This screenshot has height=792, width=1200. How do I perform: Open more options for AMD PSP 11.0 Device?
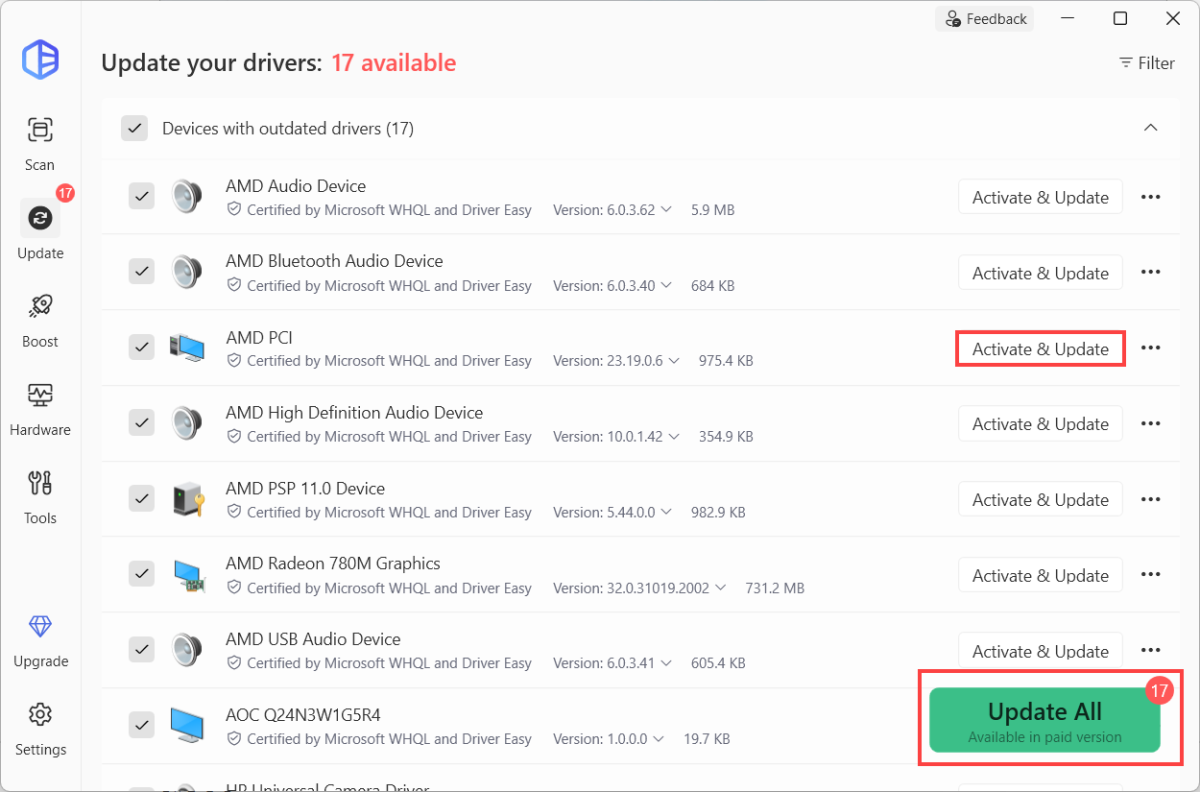coord(1151,499)
